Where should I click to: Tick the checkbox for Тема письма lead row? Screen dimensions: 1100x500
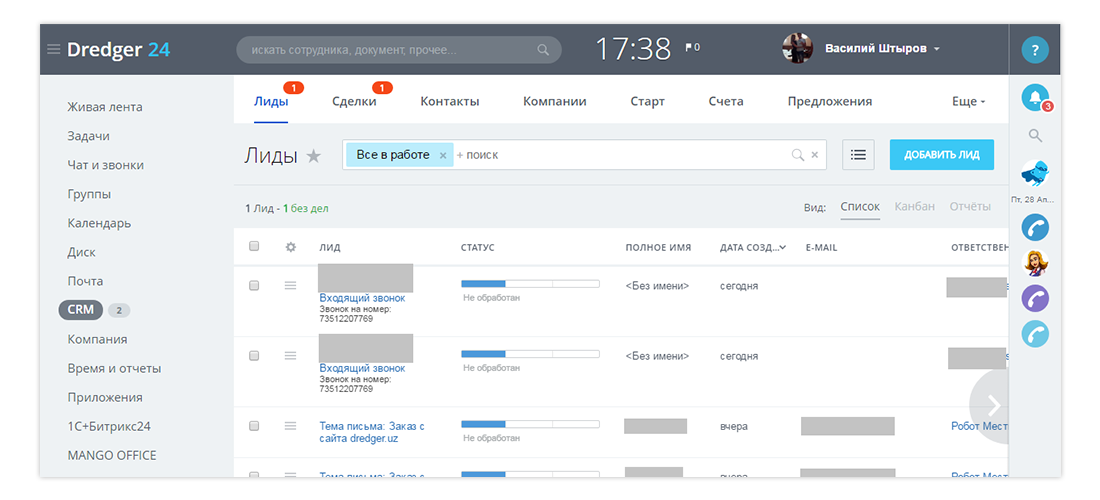(x=254, y=426)
